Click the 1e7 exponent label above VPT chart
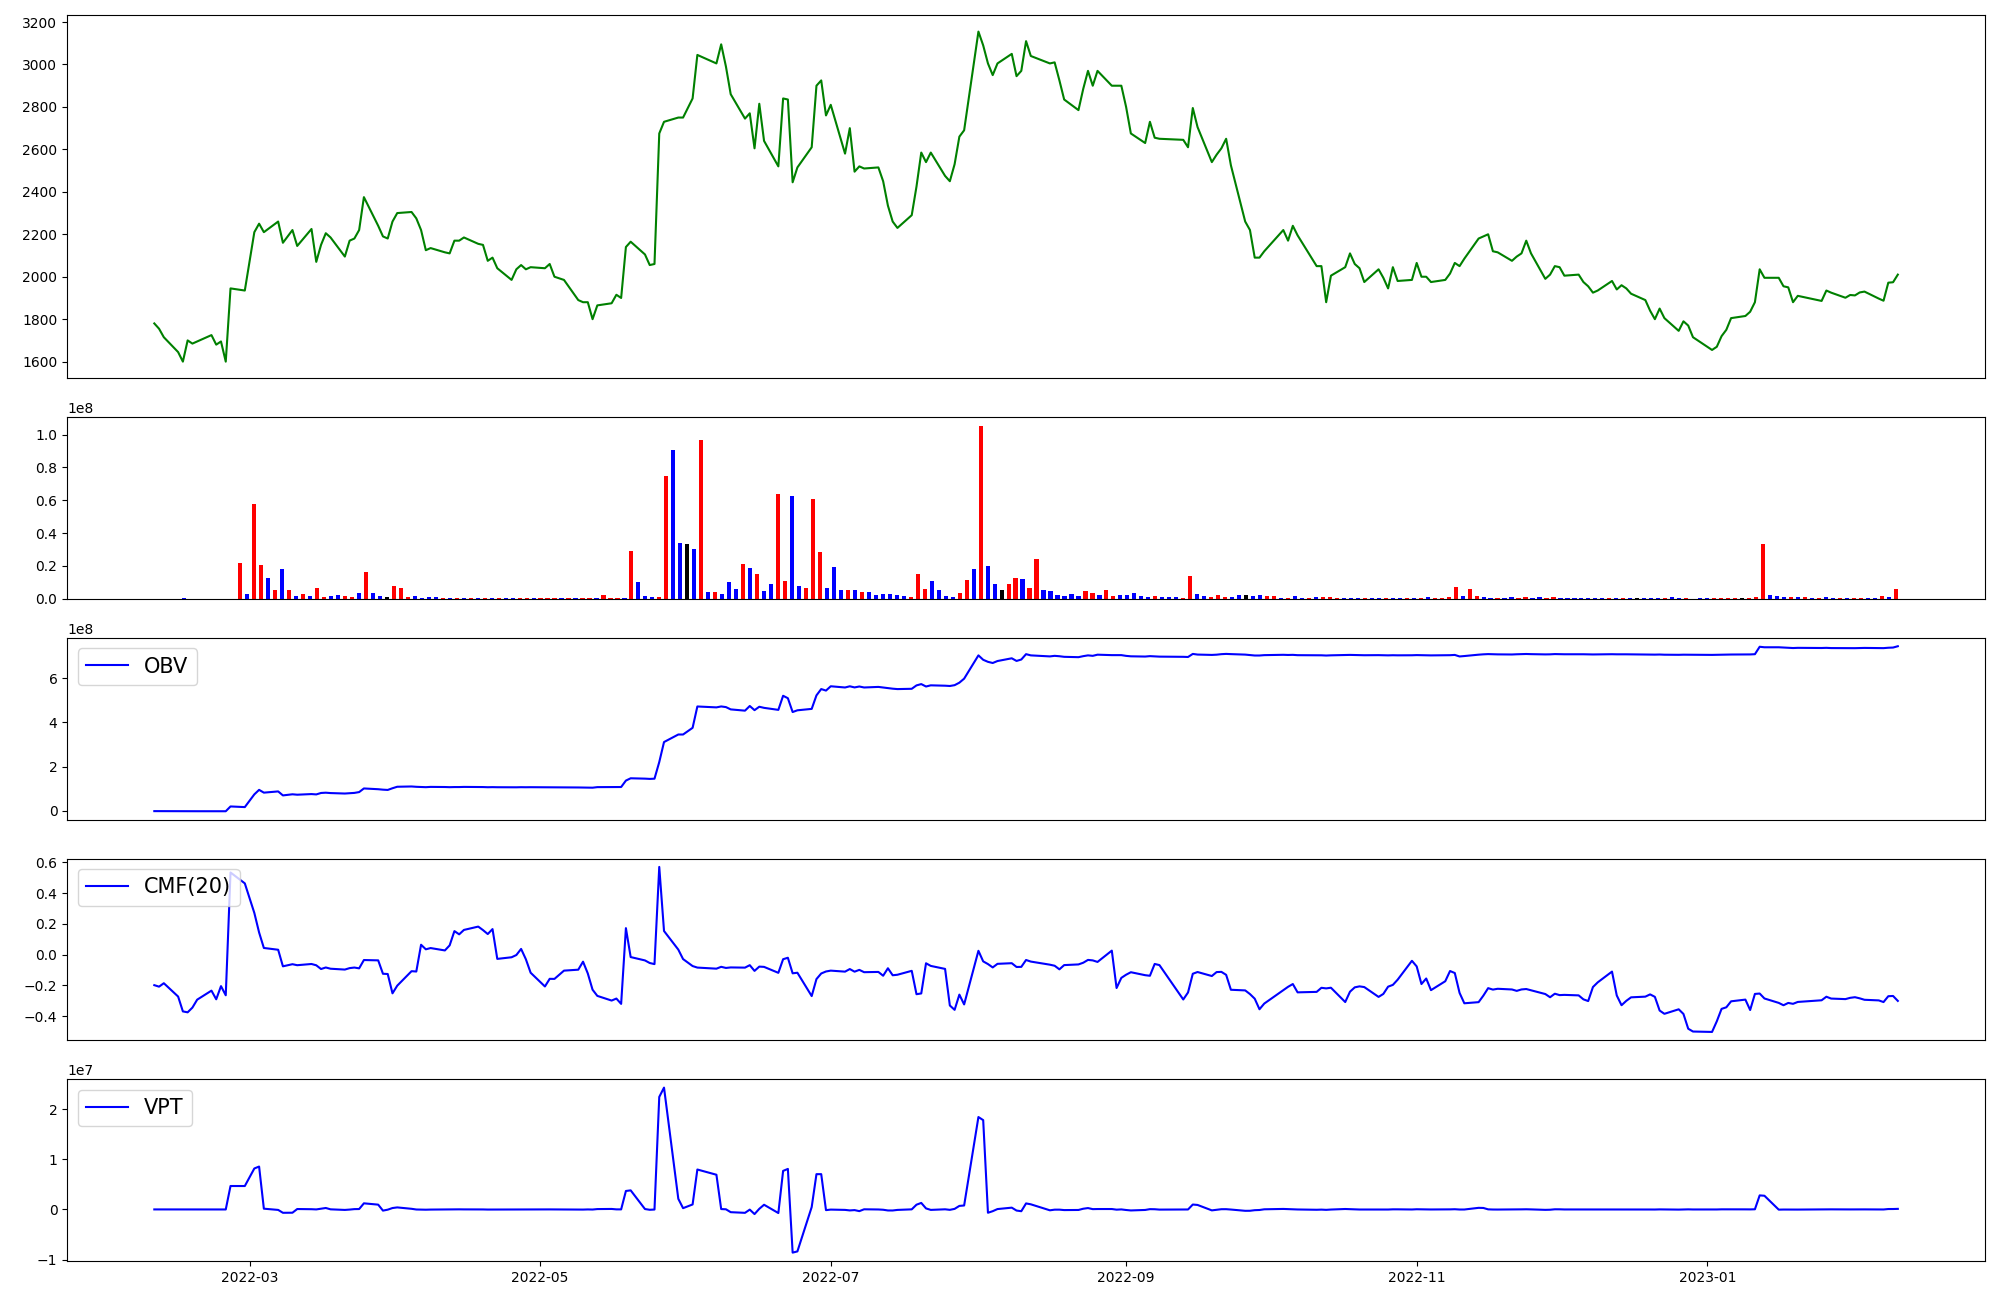 pyautogui.click(x=80, y=1071)
